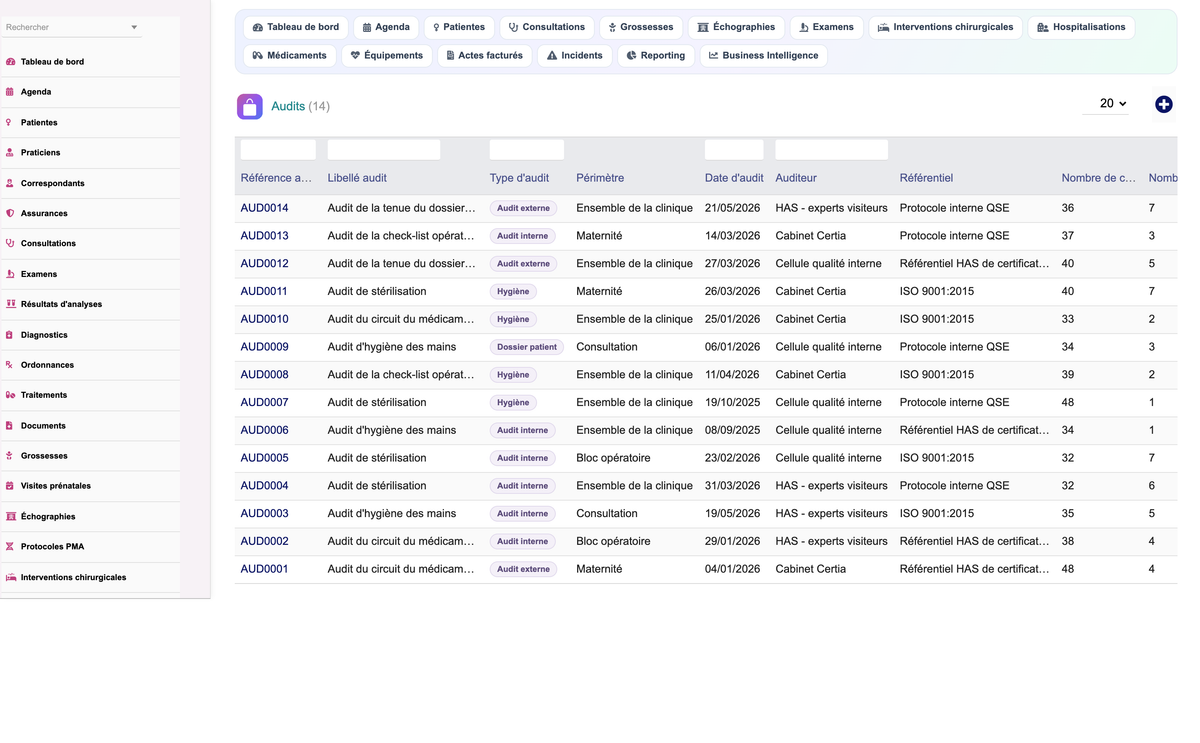The image size is (1200, 743).
Task: Open audit AUD0009 link
Action: 264,347
